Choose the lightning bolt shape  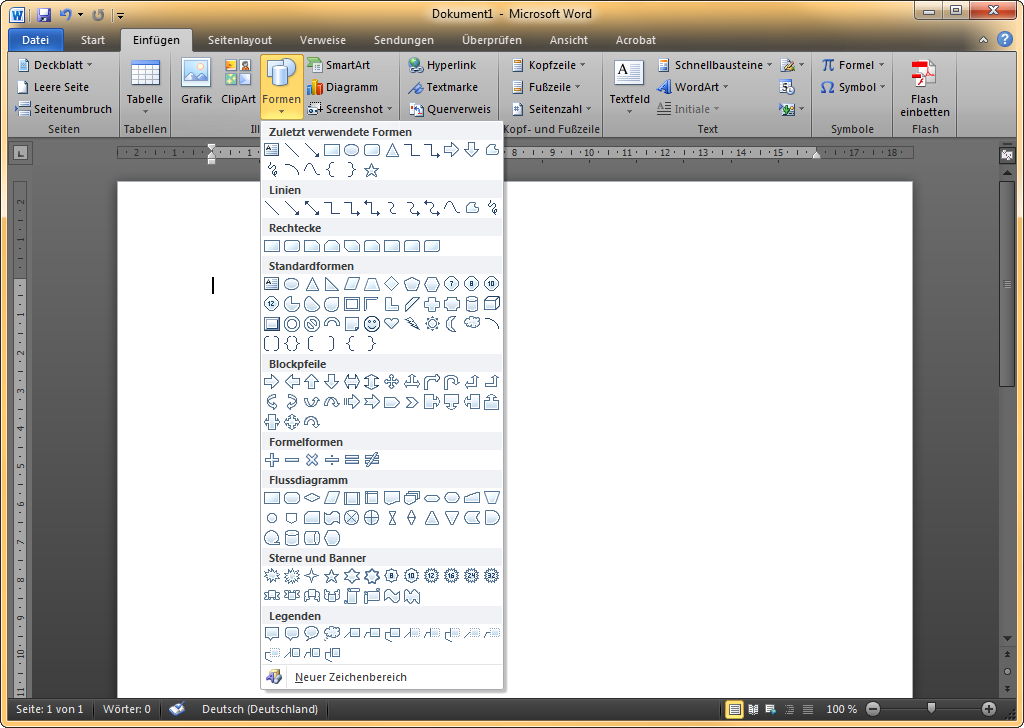[411, 324]
